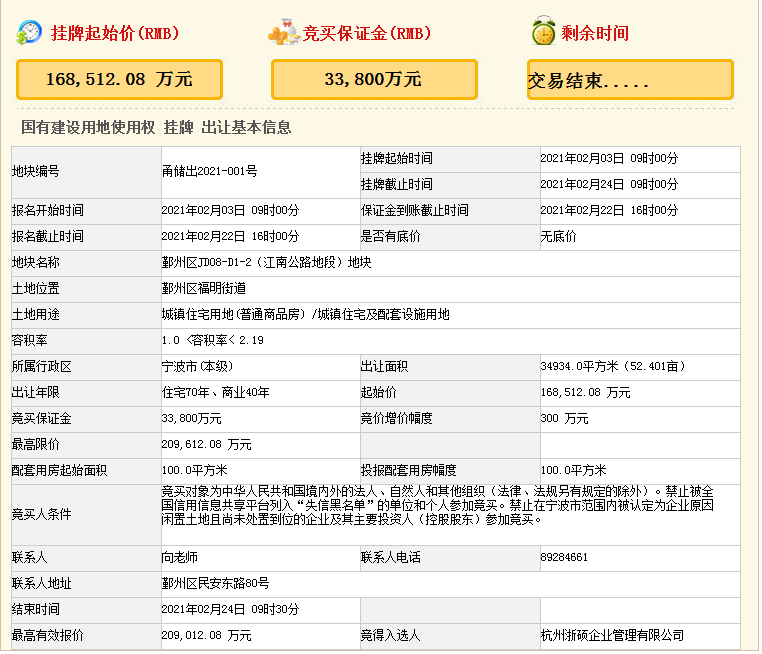Image resolution: width=762 pixels, height=654 pixels.
Task: Click the 投报配套用房幅度 label
Action: tap(409, 470)
